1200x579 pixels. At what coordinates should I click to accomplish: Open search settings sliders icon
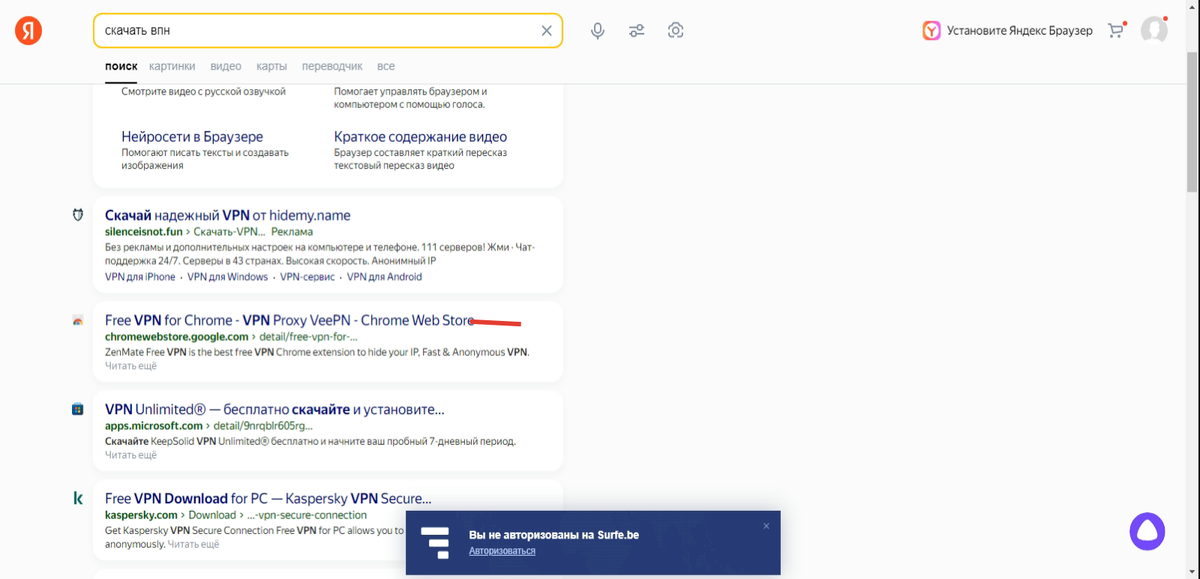click(636, 31)
